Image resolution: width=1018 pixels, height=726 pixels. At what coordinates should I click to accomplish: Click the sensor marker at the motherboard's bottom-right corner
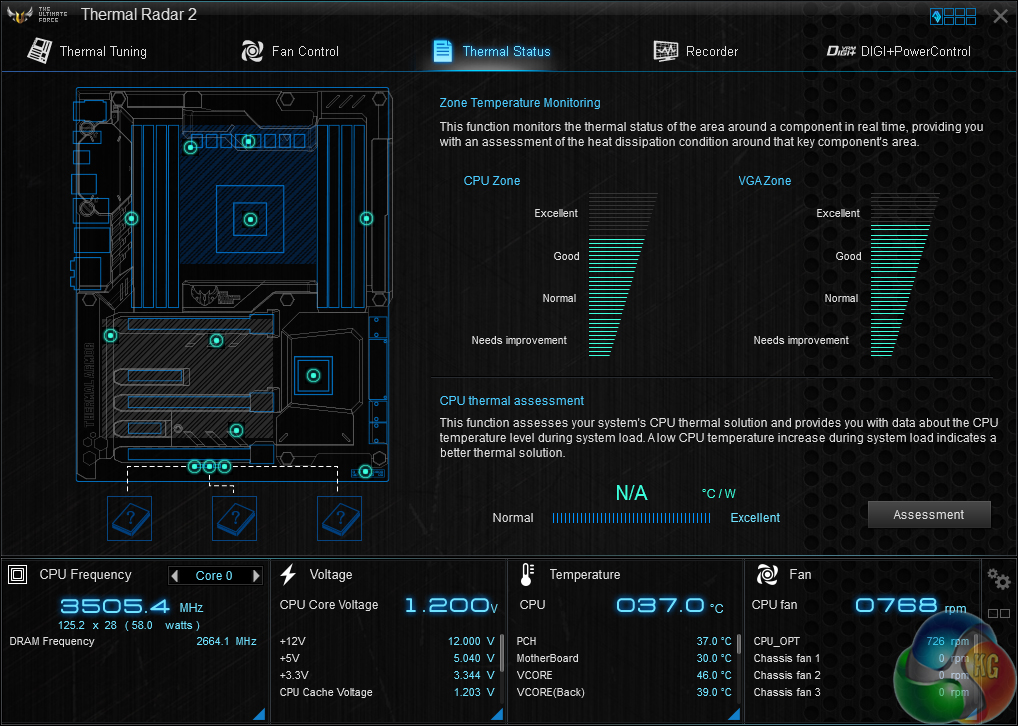click(x=365, y=471)
